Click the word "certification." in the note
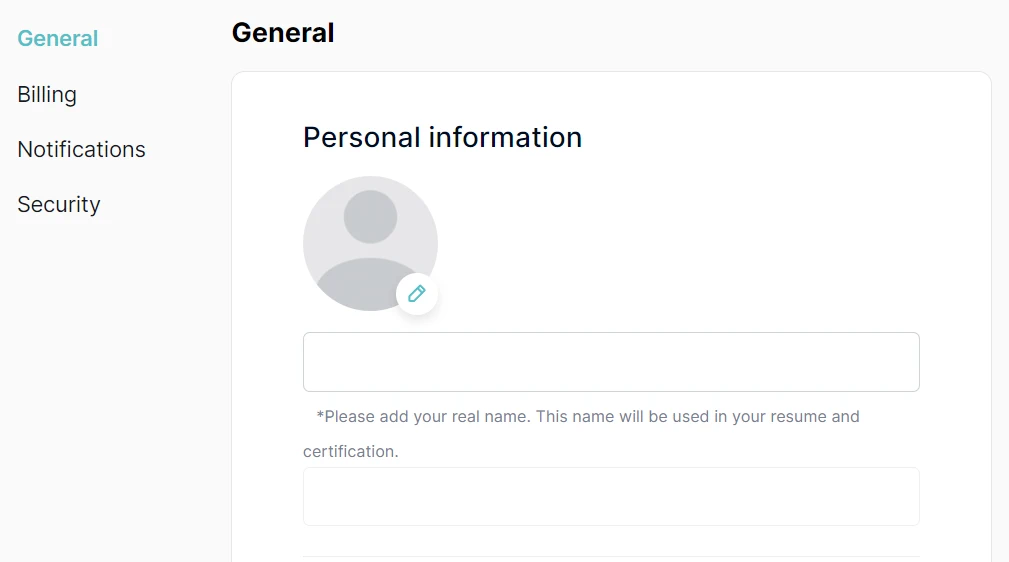Viewport: 1009px width, 562px height. click(x=351, y=451)
